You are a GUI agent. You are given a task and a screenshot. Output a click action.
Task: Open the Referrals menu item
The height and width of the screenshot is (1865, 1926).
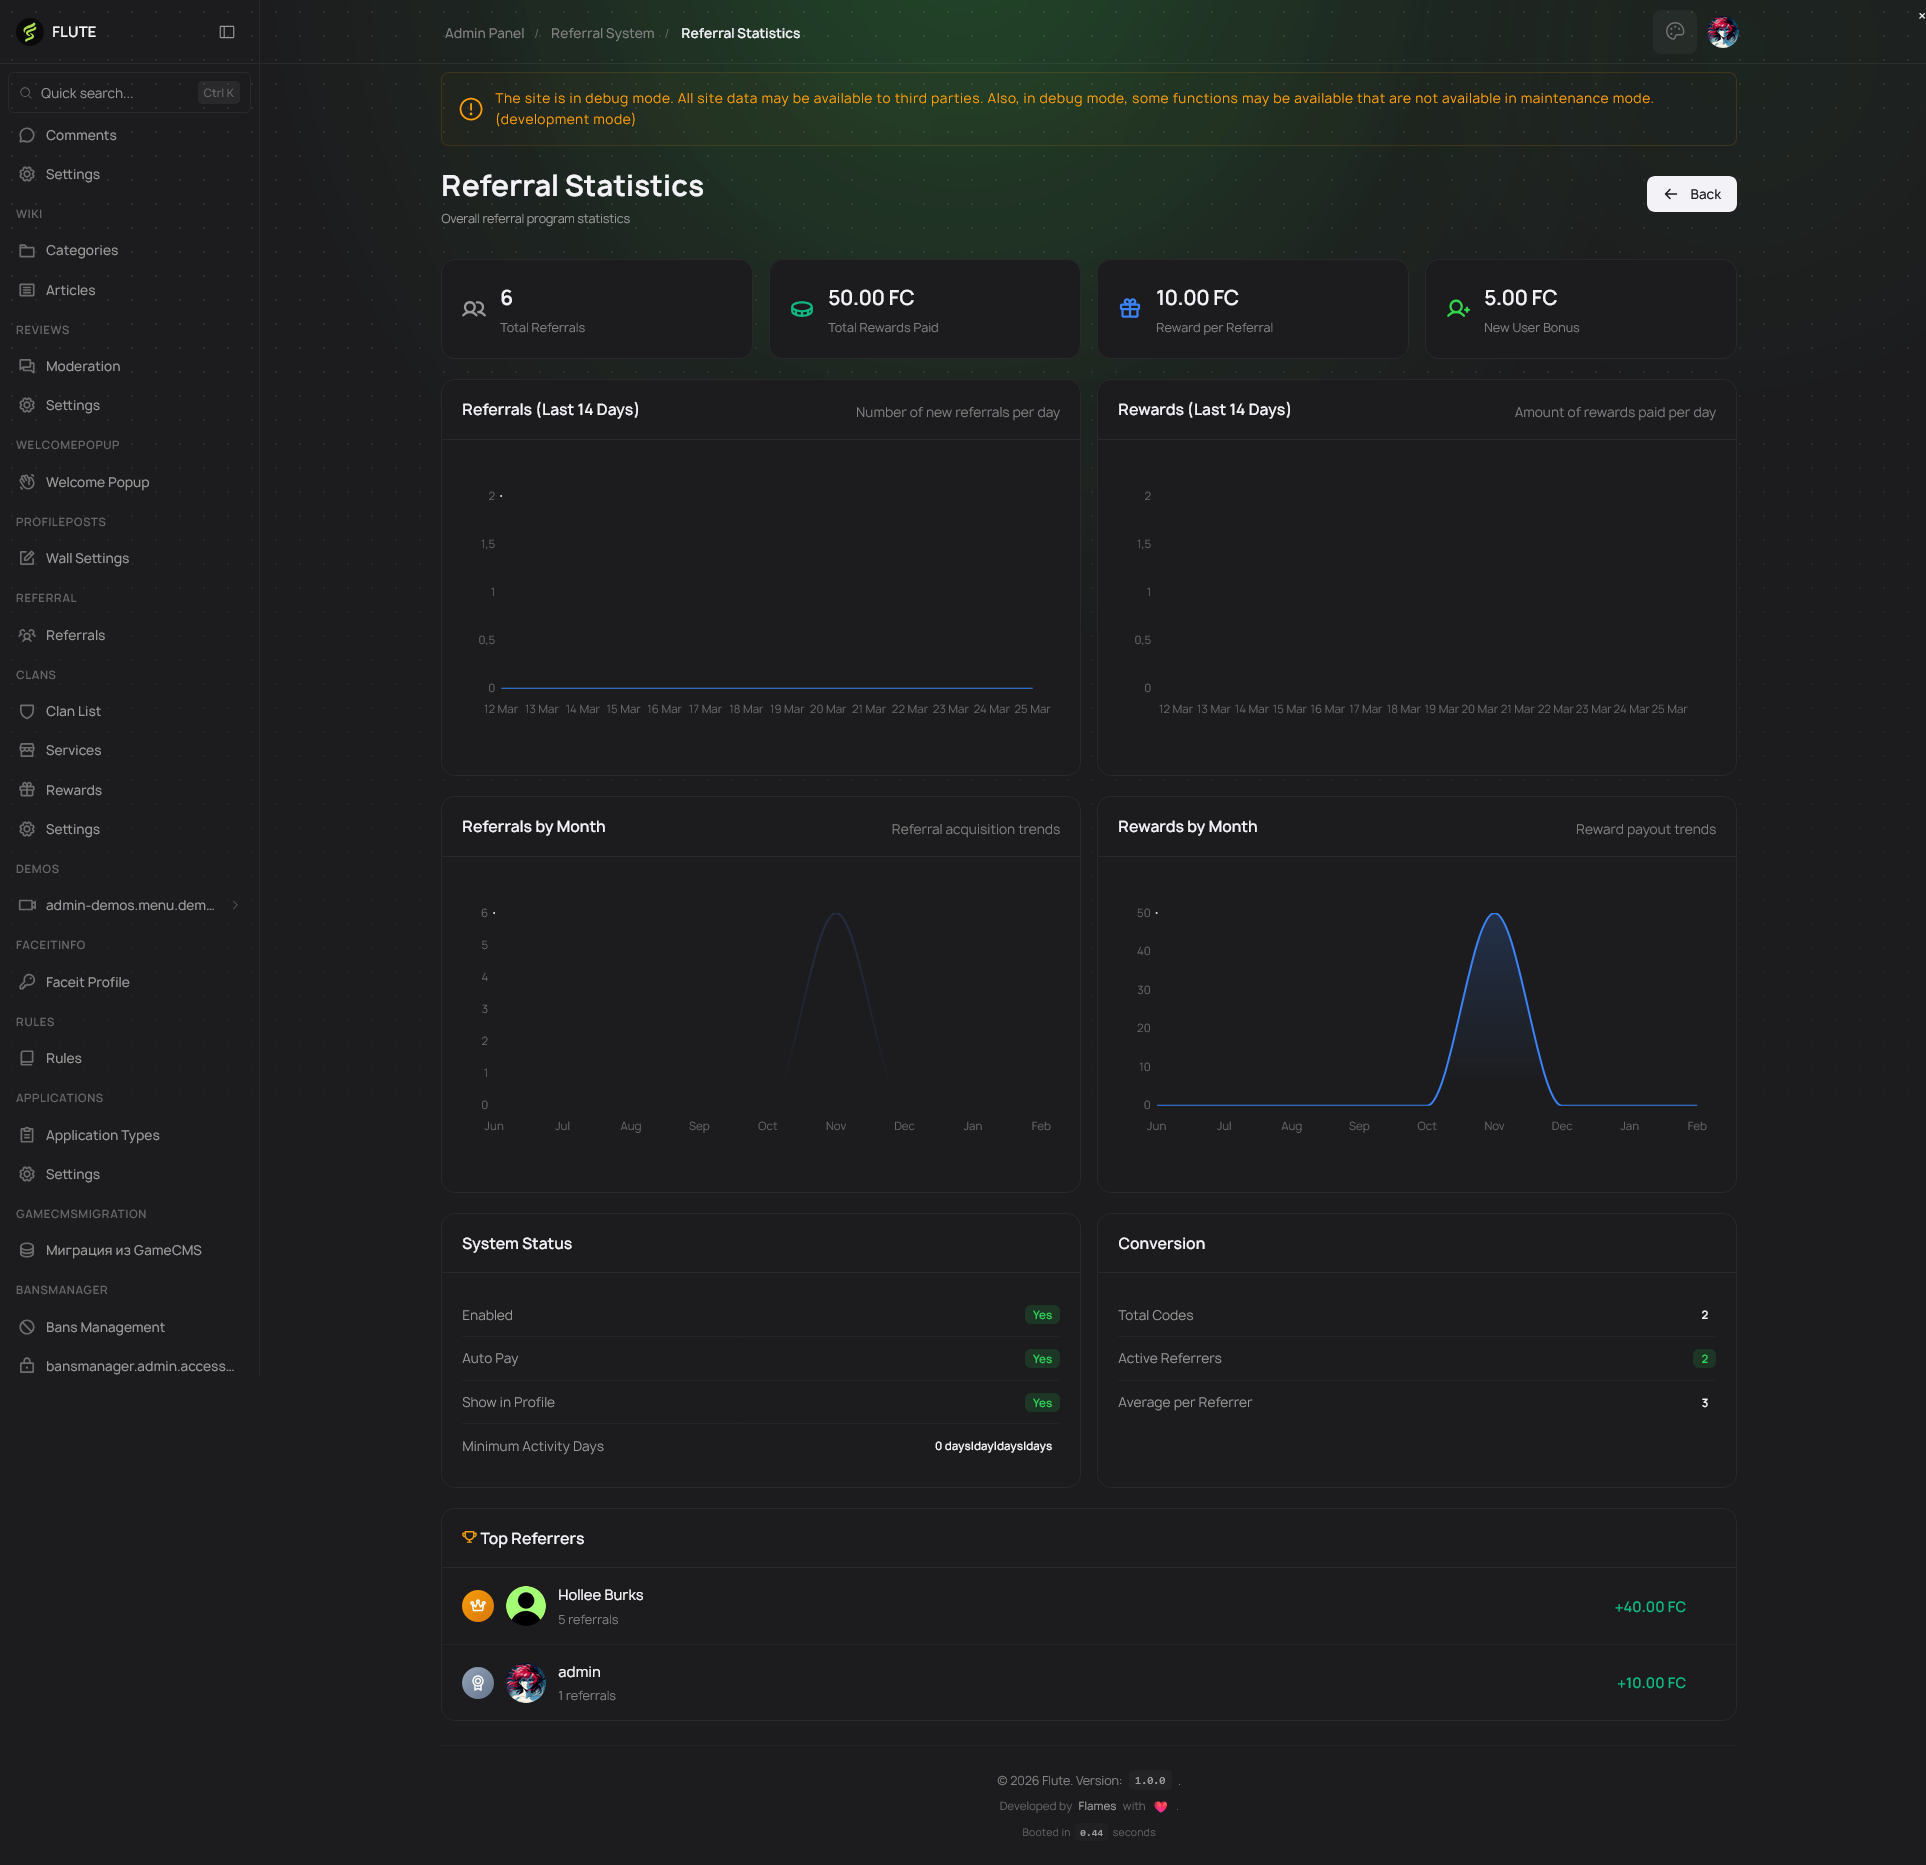click(x=75, y=635)
